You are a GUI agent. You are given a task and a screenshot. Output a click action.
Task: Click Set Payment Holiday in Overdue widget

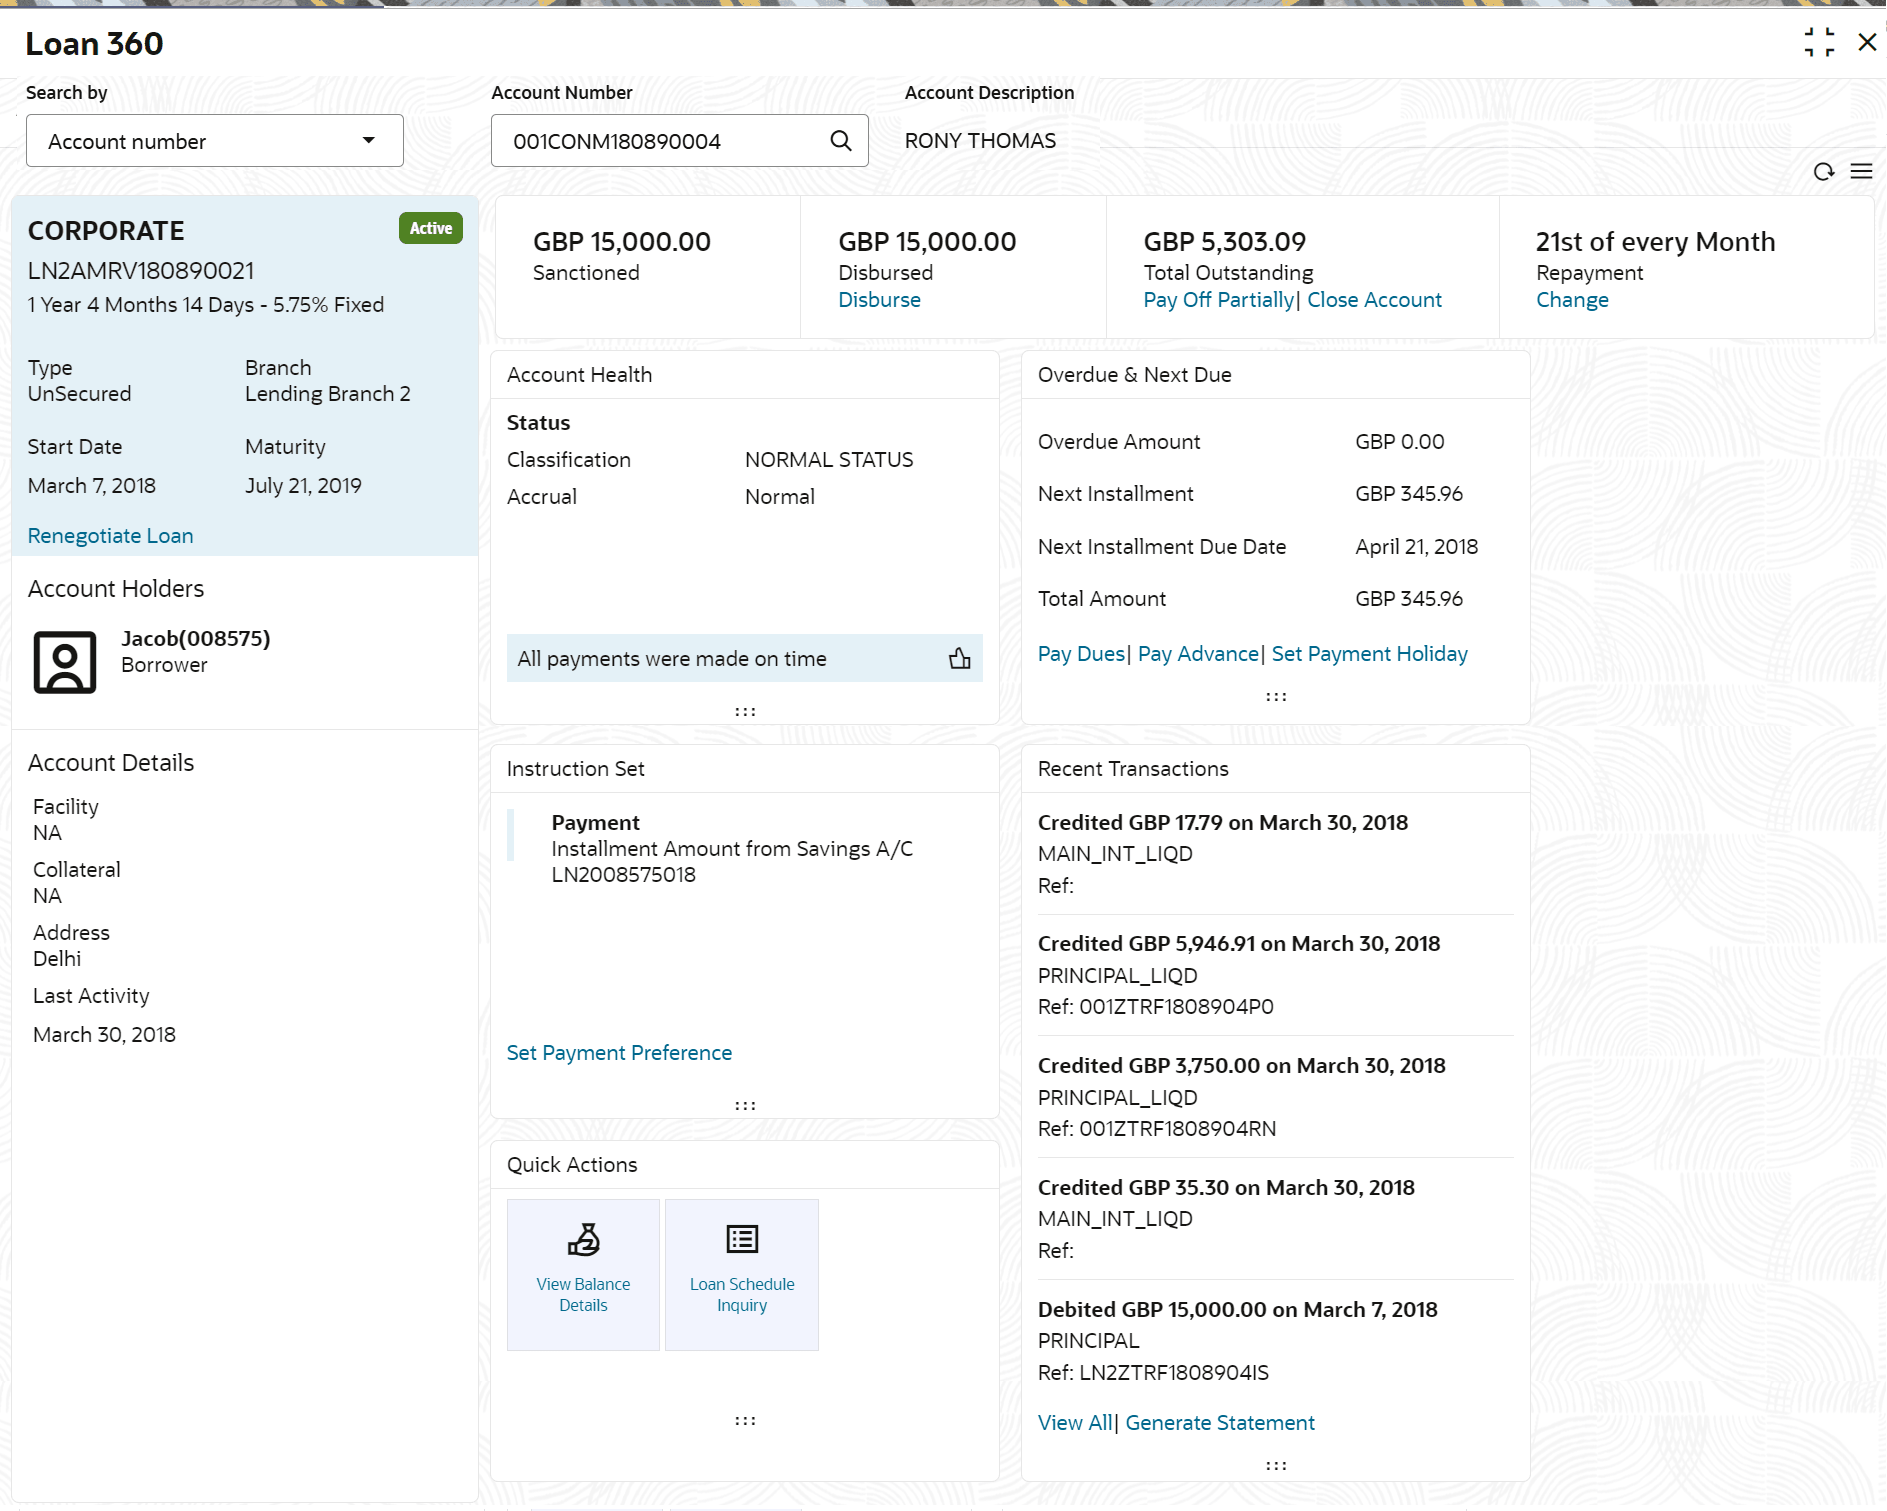[x=1369, y=653]
